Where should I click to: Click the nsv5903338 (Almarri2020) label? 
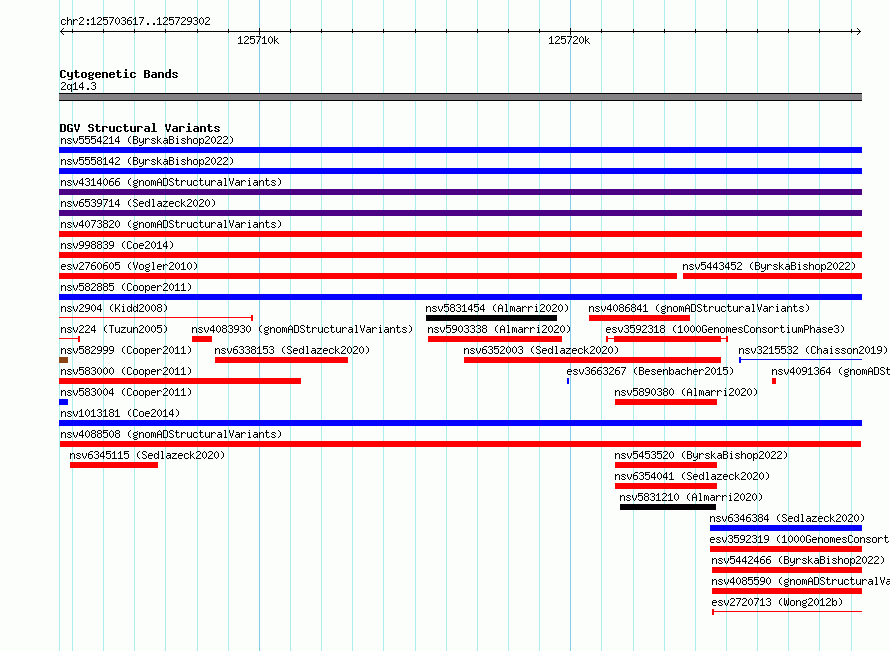[x=499, y=329]
